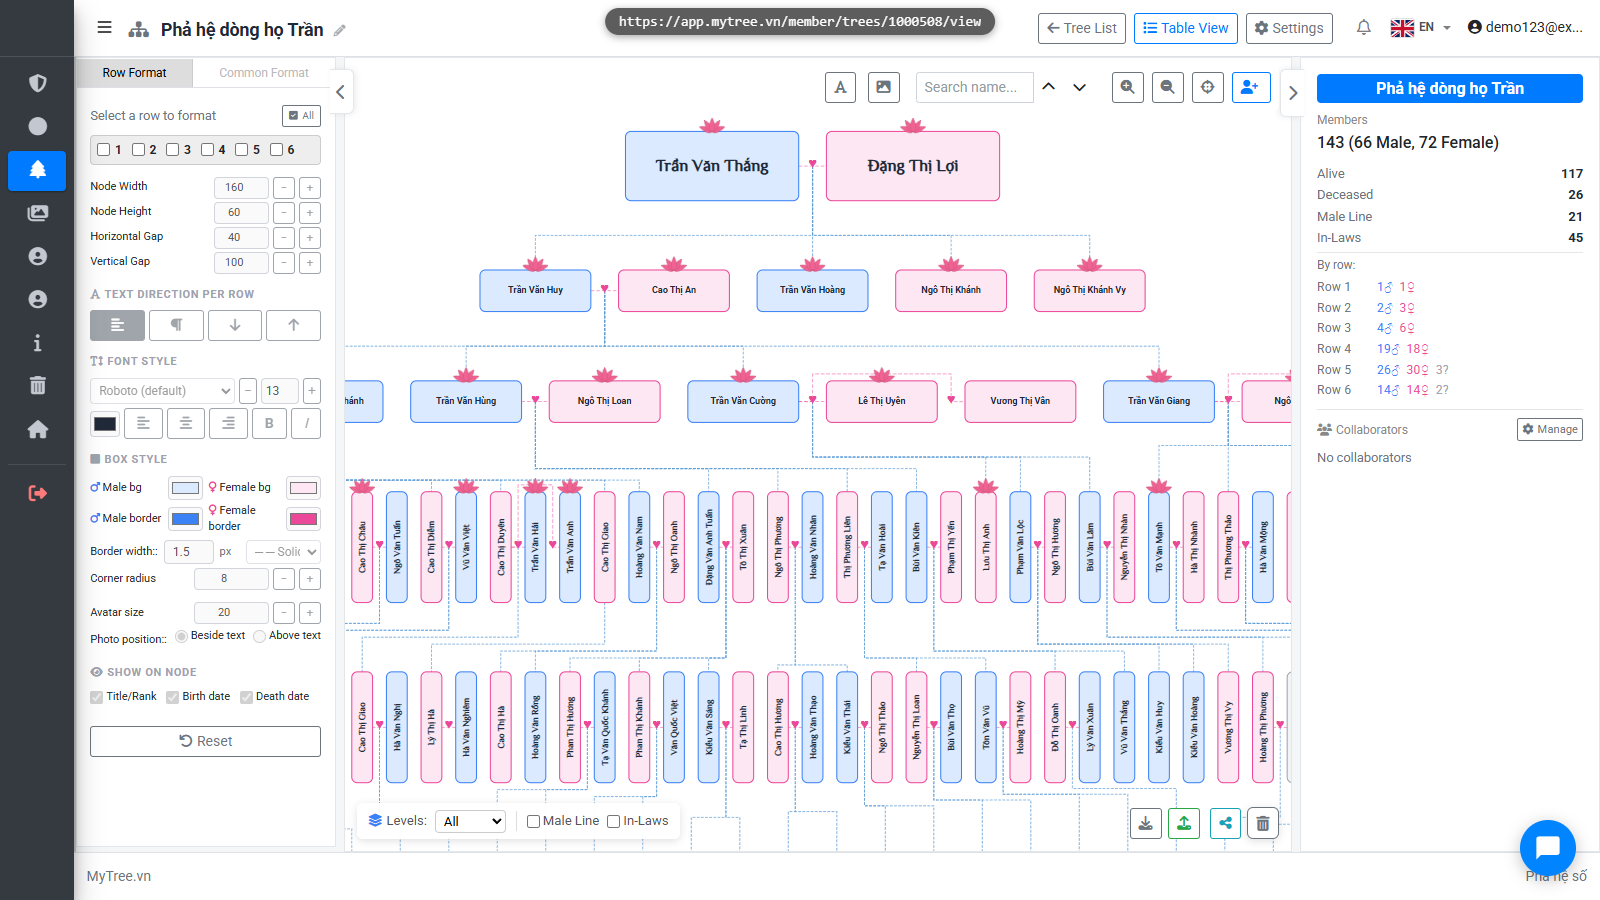Open the border style Solid dropdown
The image size is (1600, 900).
284,551
